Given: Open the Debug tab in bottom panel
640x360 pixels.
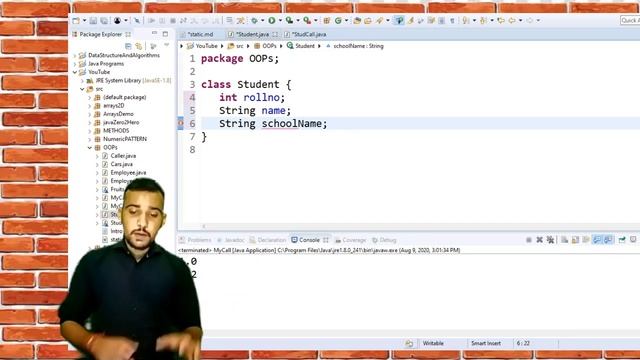Looking at the screenshot, I should 384,240.
